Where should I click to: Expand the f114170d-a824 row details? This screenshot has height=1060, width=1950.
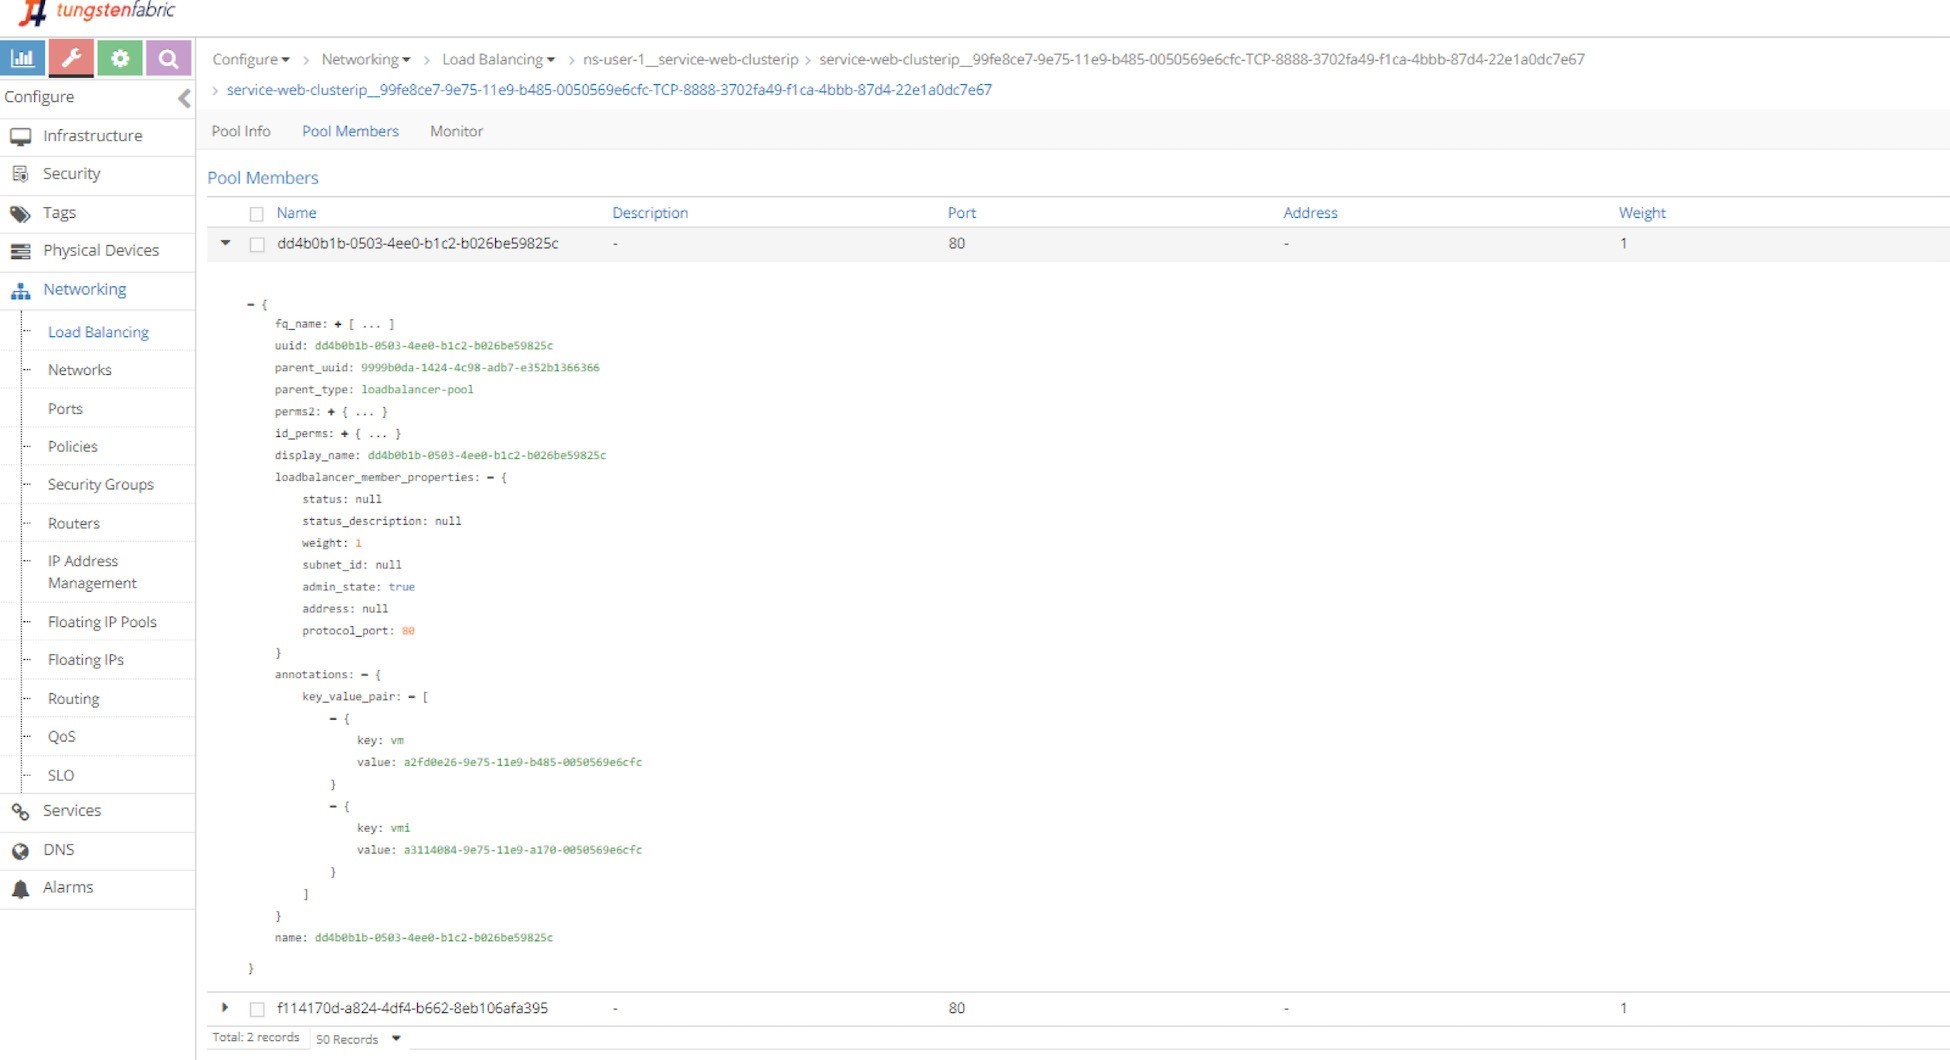(x=225, y=1008)
